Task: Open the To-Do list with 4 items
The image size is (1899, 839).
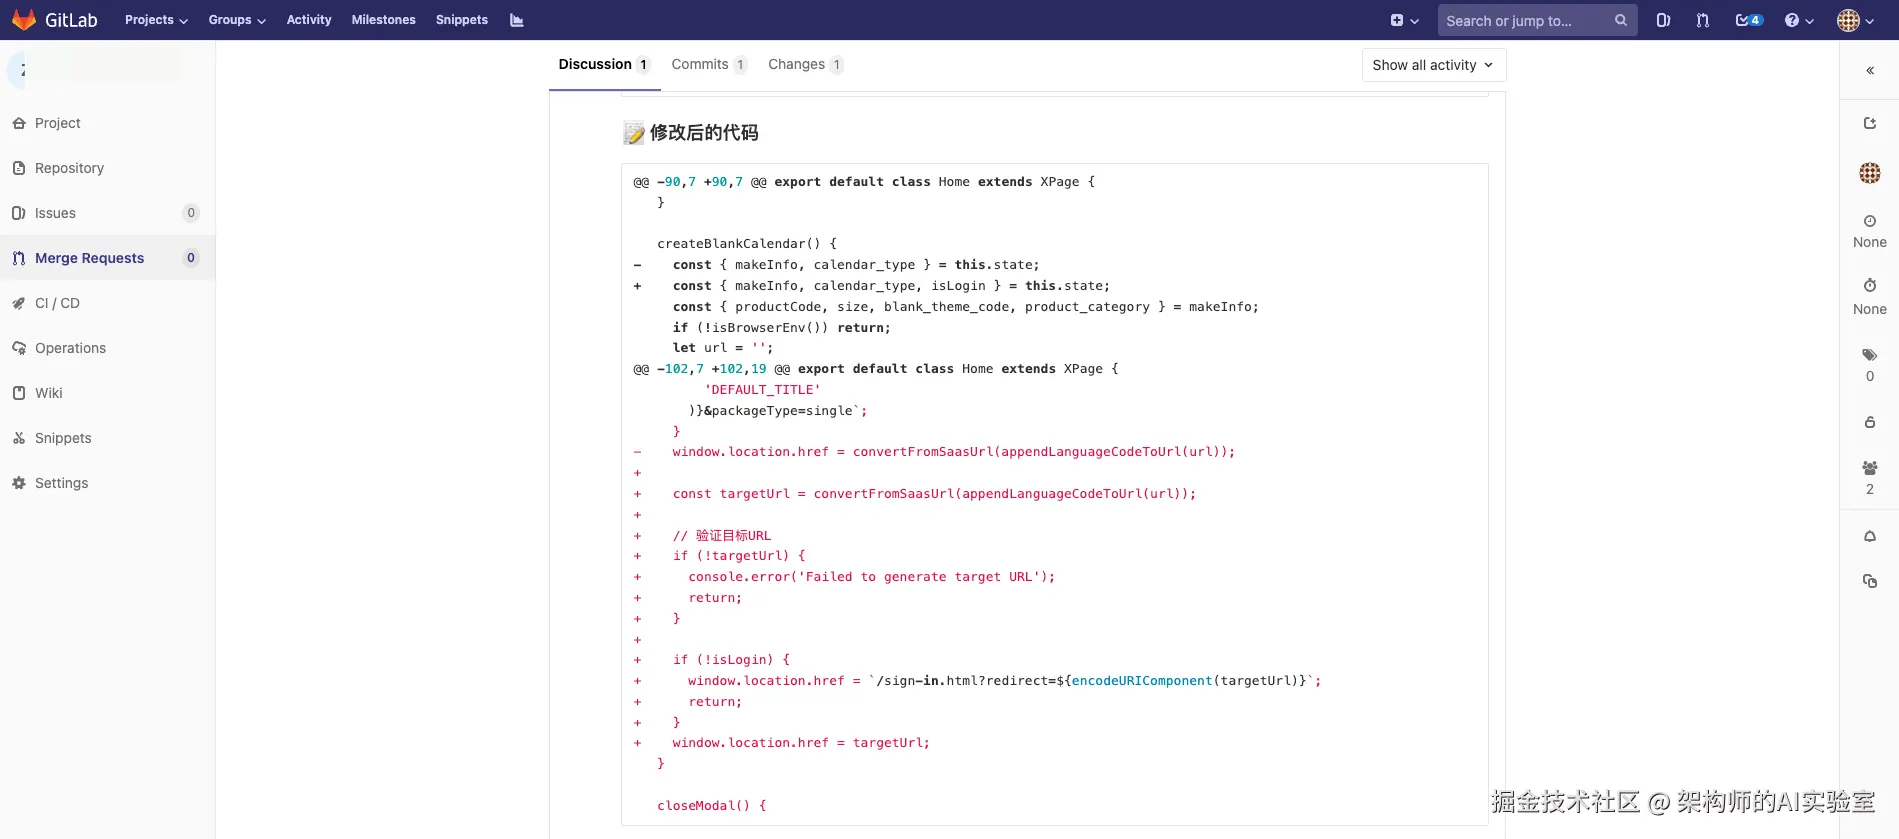Action: click(x=1749, y=20)
